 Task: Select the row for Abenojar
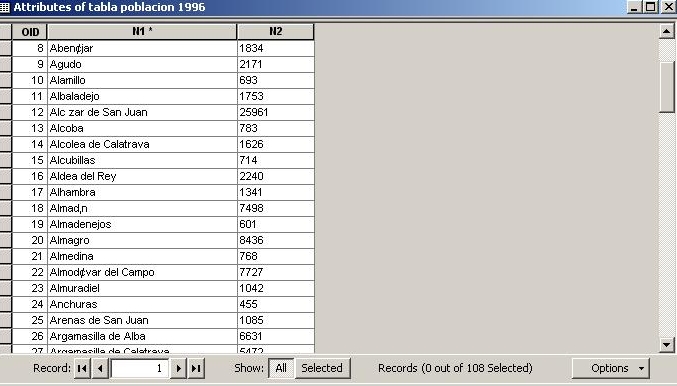6,48
